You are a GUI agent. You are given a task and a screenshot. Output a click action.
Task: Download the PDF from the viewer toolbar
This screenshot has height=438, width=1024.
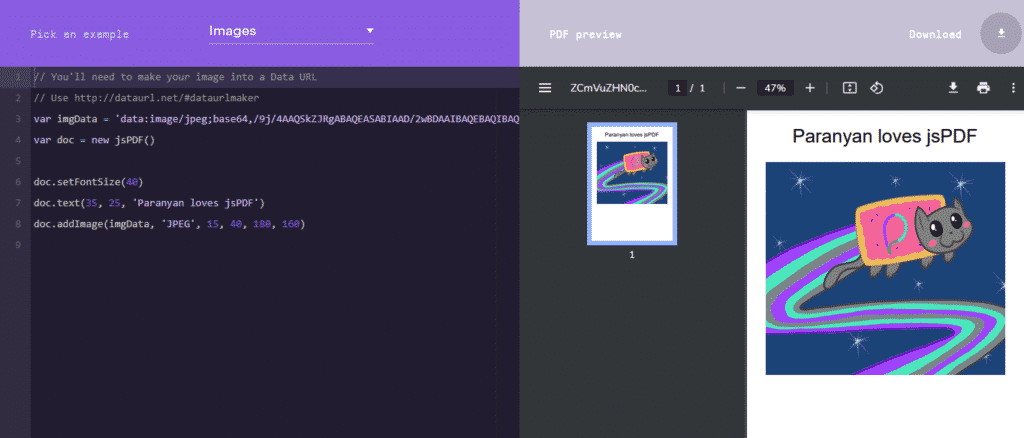(953, 87)
